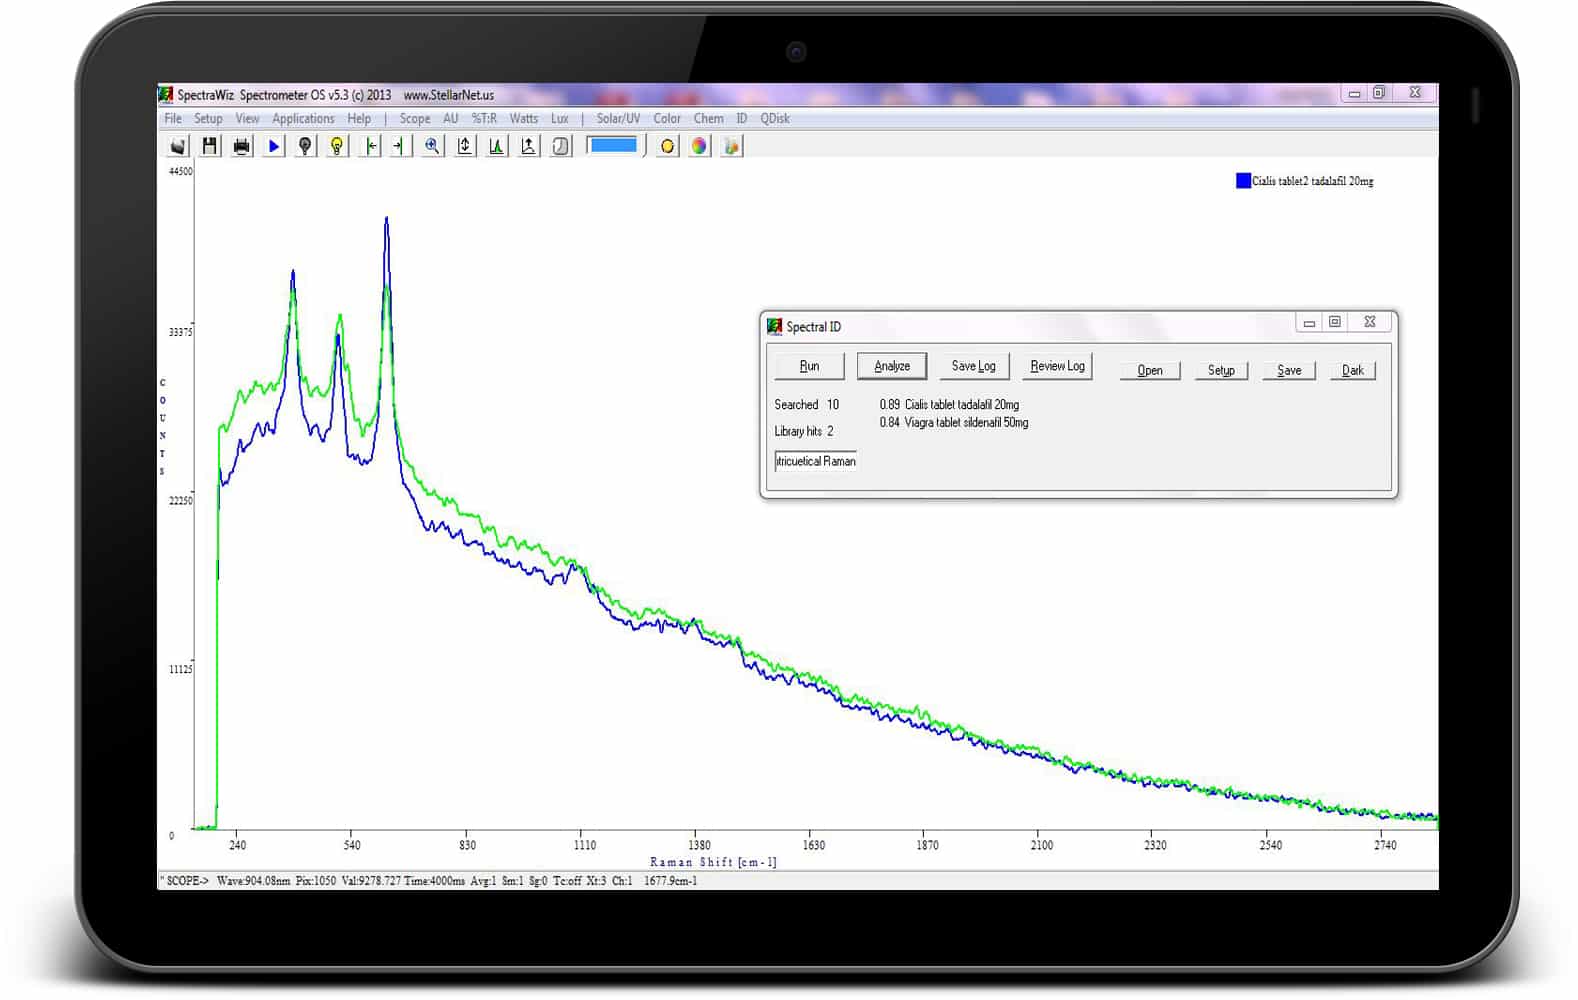Open the Chem menu item
Viewport: 1578px width, 1000px height.
(709, 118)
